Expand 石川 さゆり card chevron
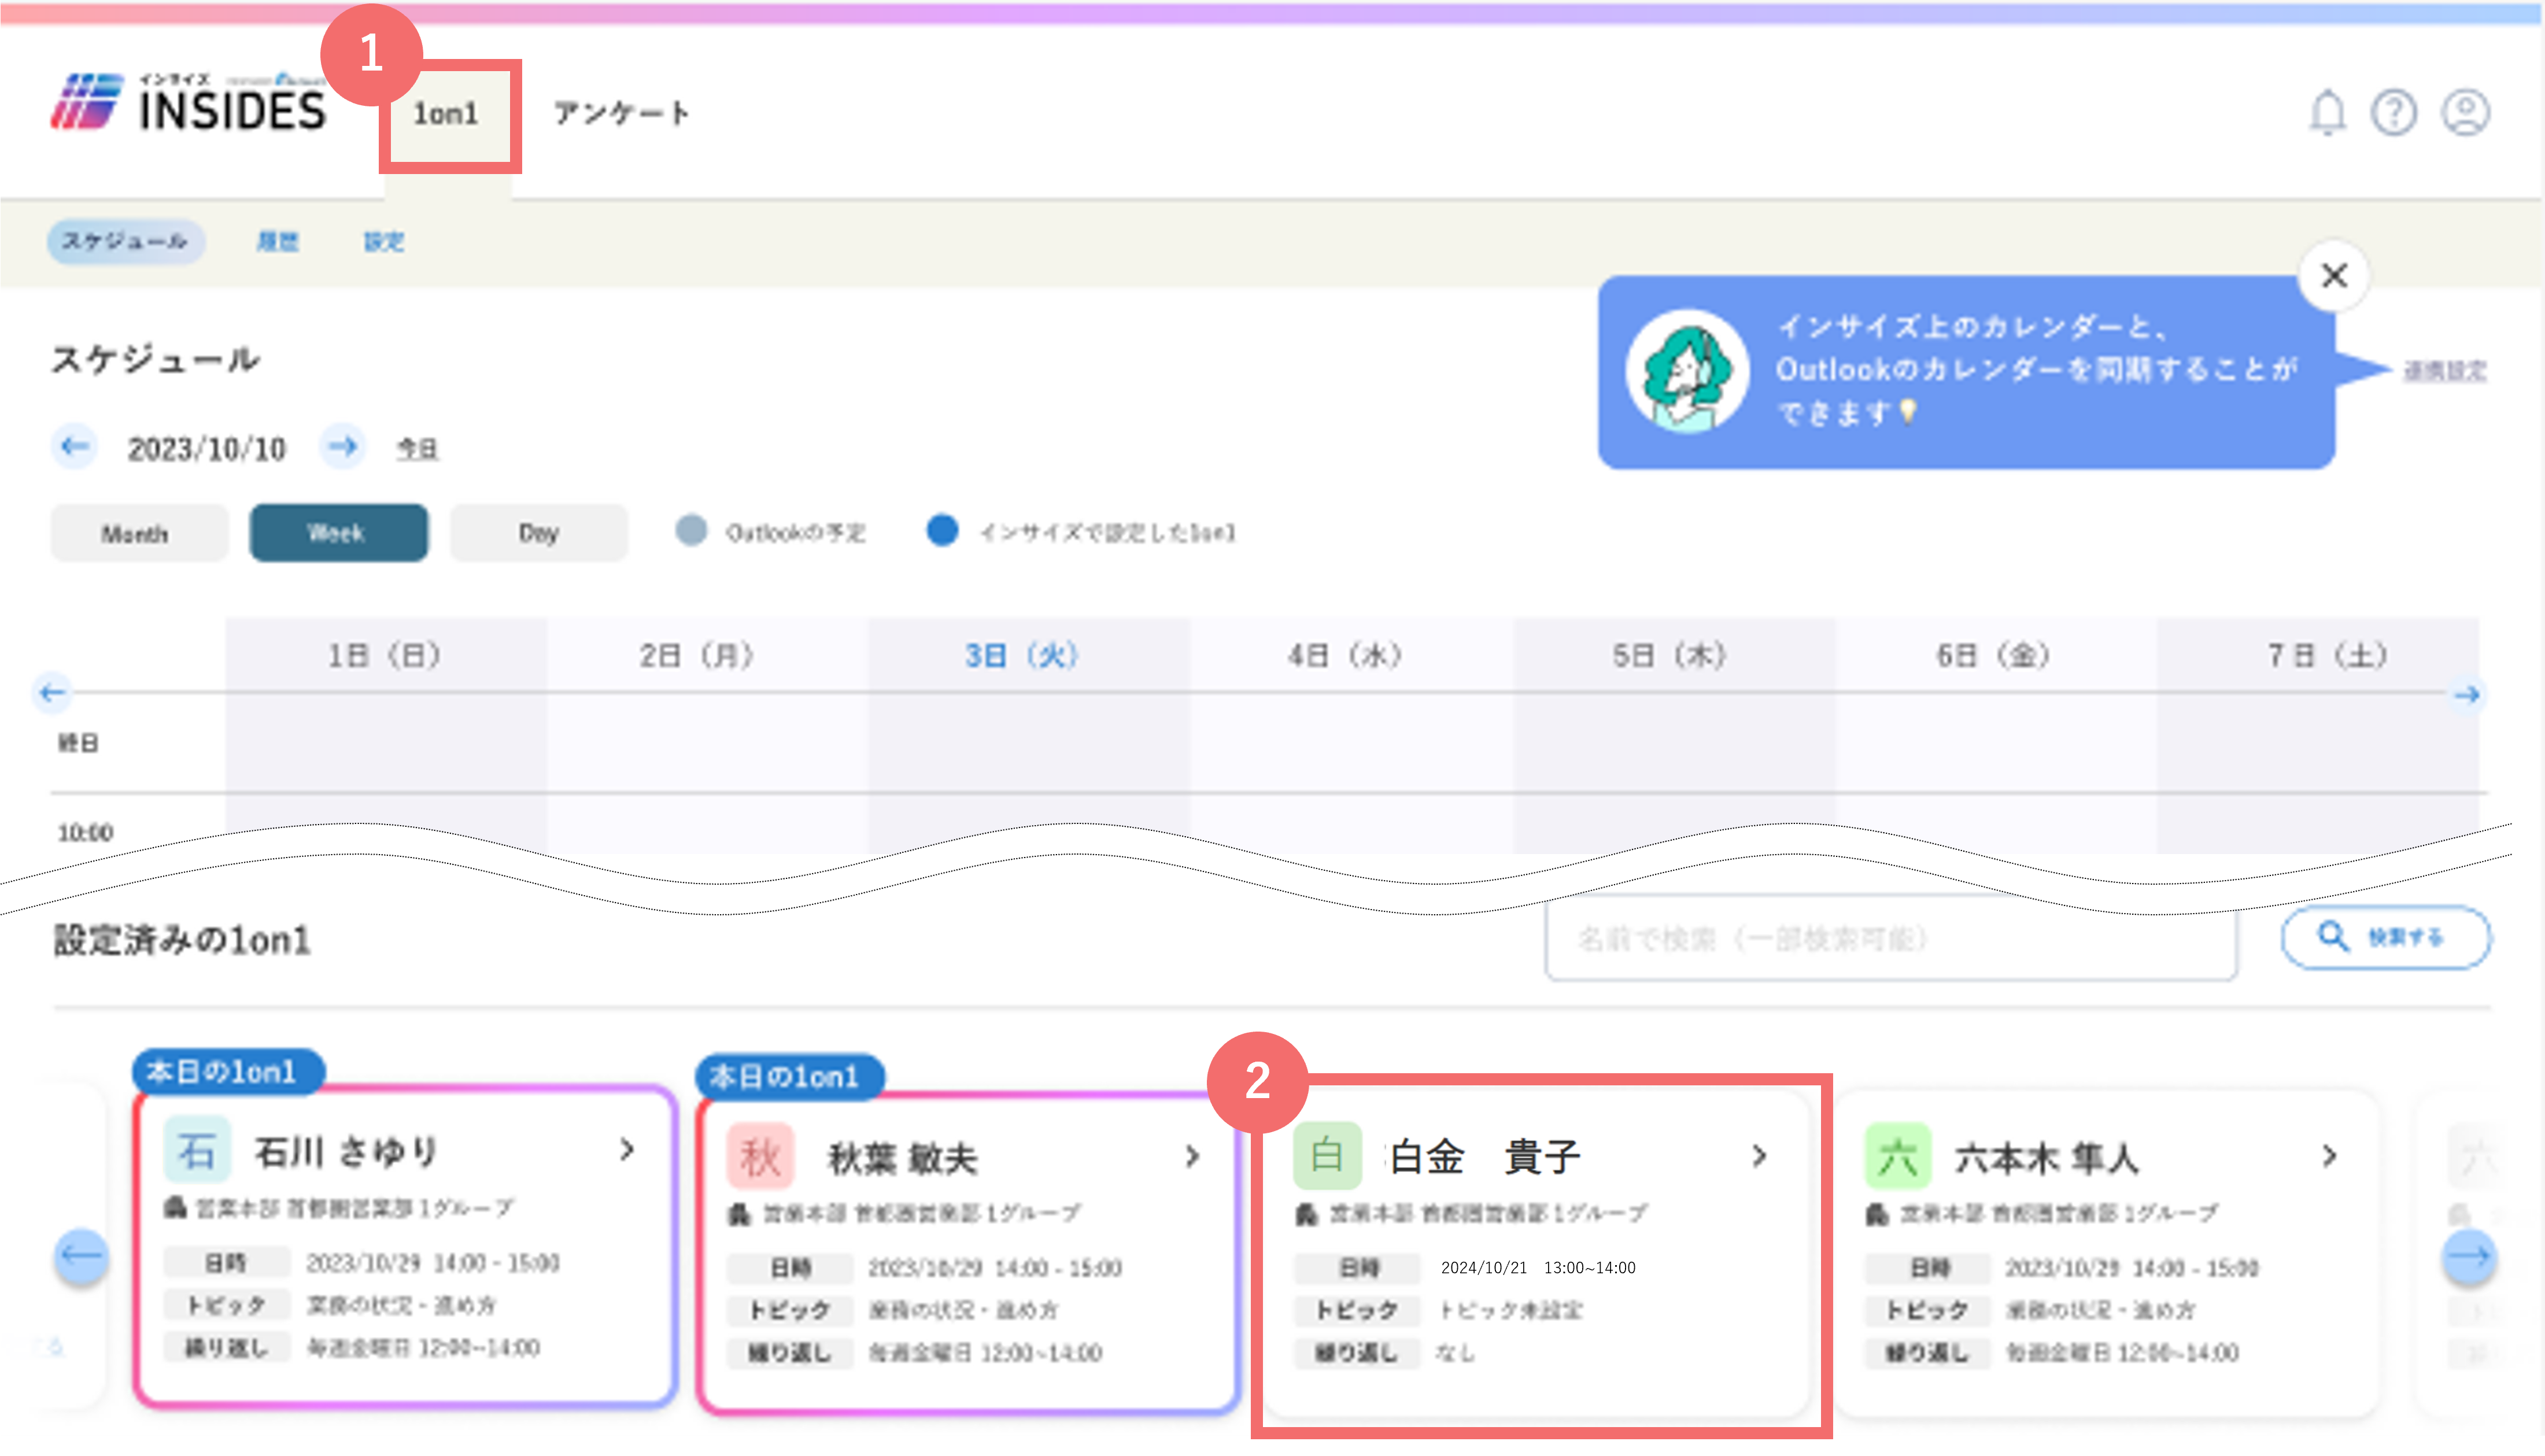 [x=627, y=1150]
